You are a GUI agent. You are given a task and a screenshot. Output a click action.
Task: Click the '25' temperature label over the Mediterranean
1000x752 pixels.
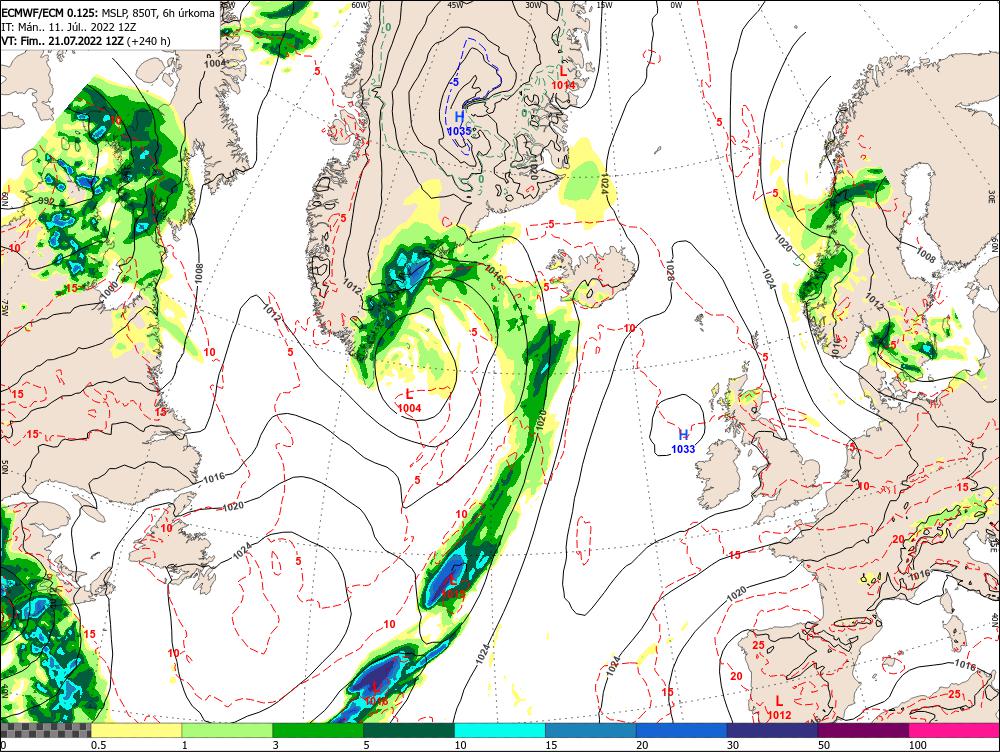(955, 694)
